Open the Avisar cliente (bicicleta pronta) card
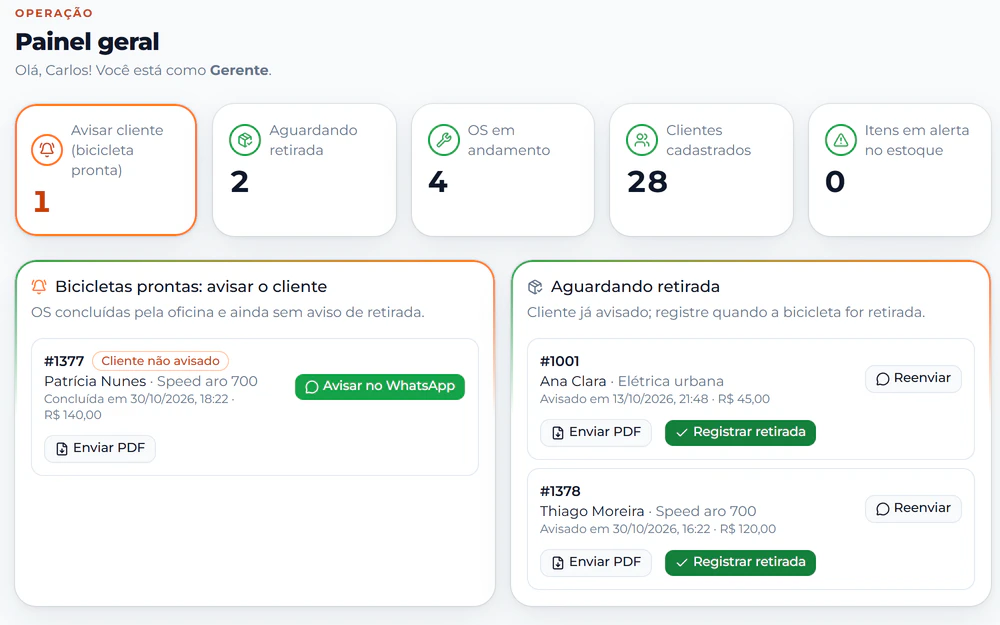Image resolution: width=1000 pixels, height=625 pixels. point(106,170)
